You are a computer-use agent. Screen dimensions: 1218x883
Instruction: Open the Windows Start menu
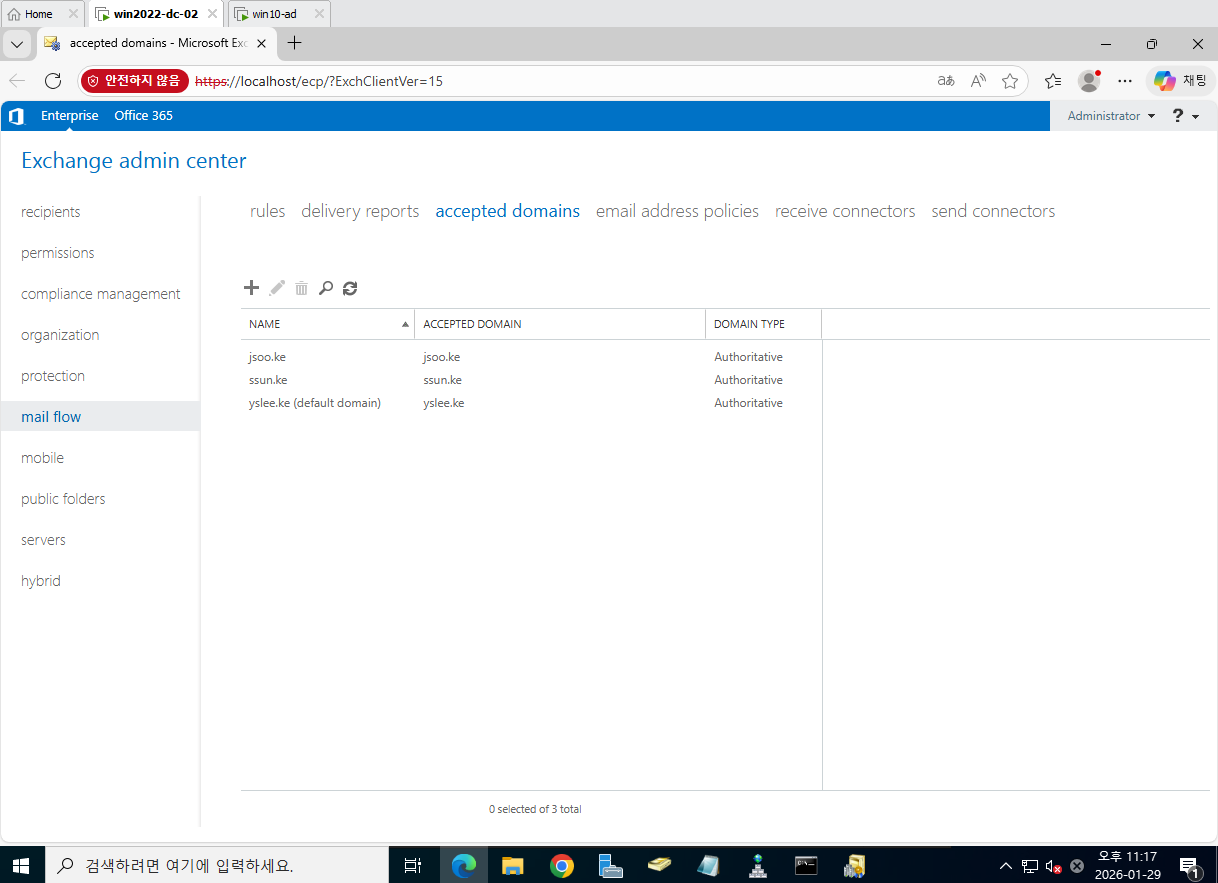click(21, 865)
